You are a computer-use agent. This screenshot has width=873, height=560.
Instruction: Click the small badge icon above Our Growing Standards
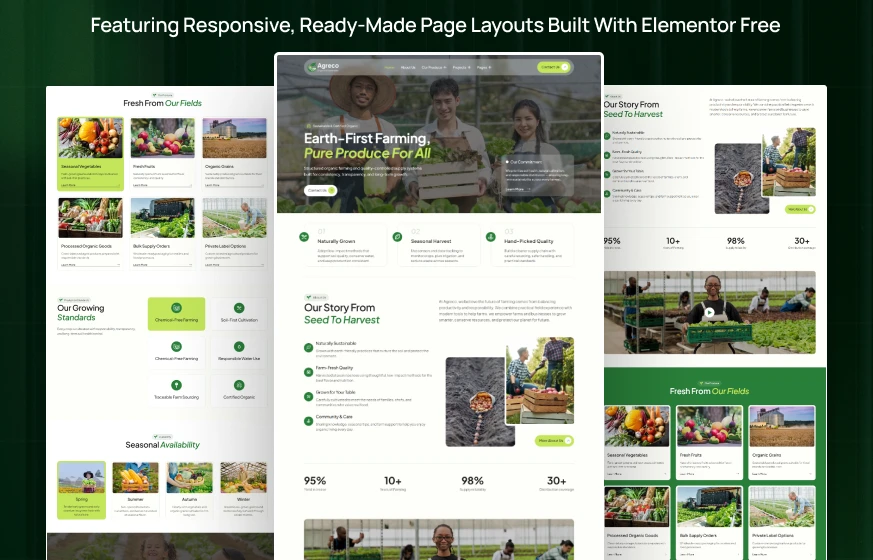pyautogui.click(x=60, y=300)
